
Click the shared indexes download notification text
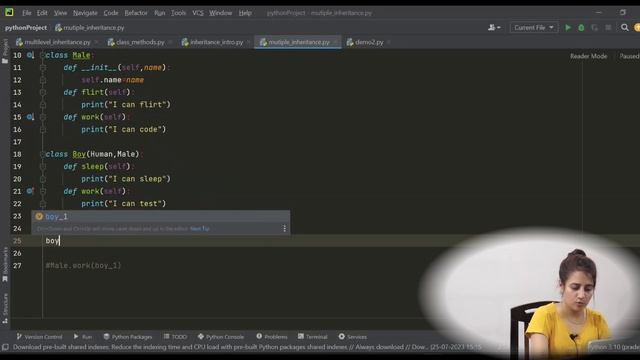247,347
